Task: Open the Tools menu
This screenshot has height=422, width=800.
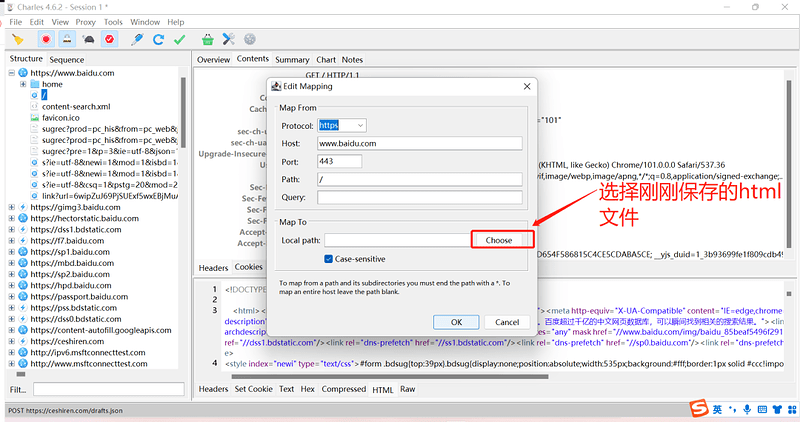Action: point(113,22)
